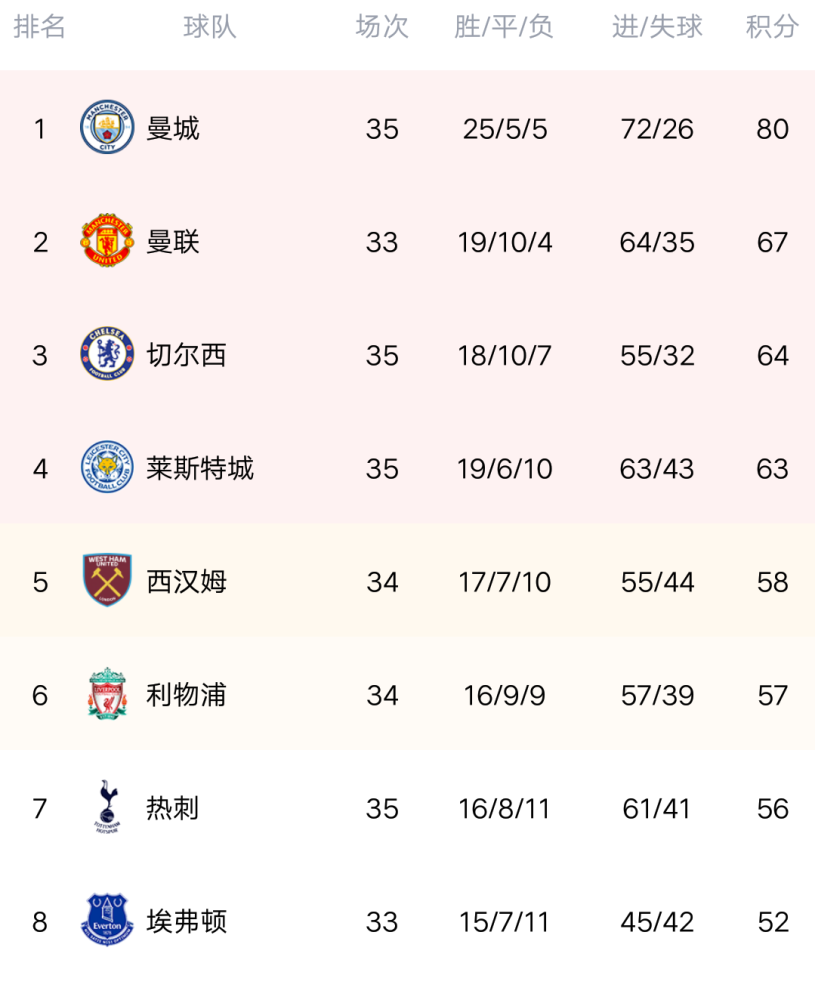Click the 排名 column header
The width and height of the screenshot is (815, 1000).
tap(40, 27)
